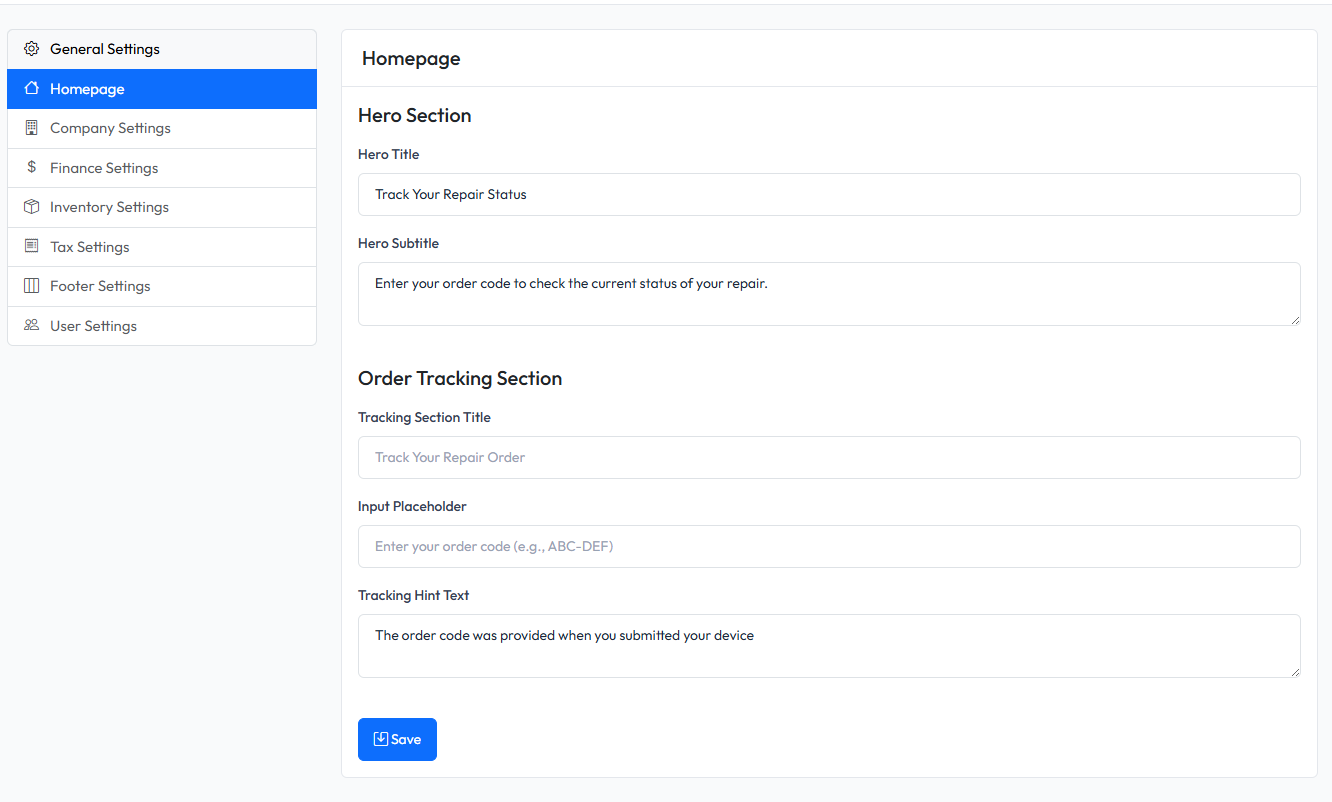
Task: Click the box icon for Inventory Settings
Action: pos(31,207)
